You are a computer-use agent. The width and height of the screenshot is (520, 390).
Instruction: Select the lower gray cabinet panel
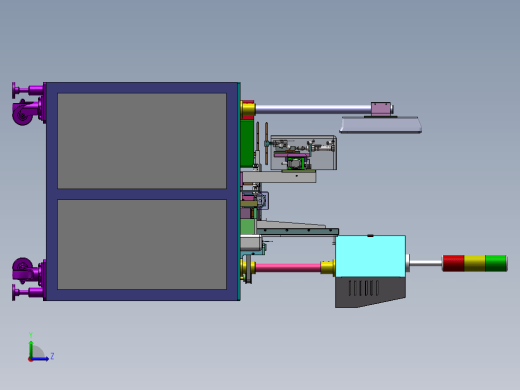tap(142, 244)
